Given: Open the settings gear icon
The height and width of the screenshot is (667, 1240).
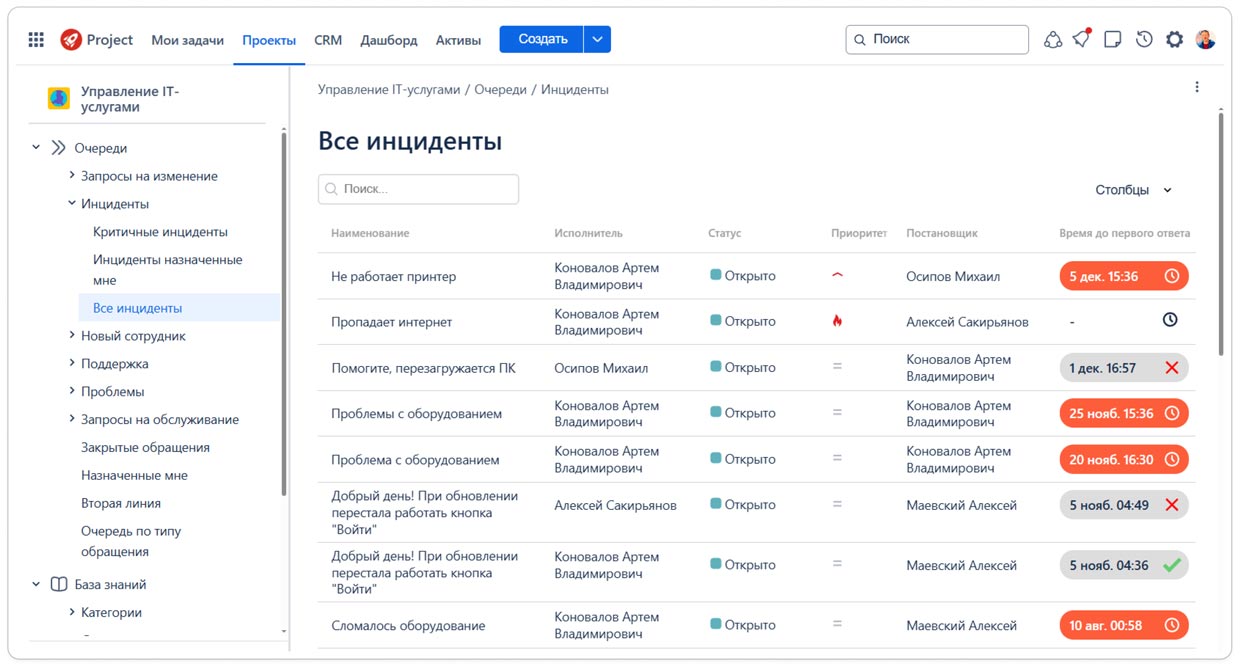Looking at the screenshot, I should [1174, 40].
